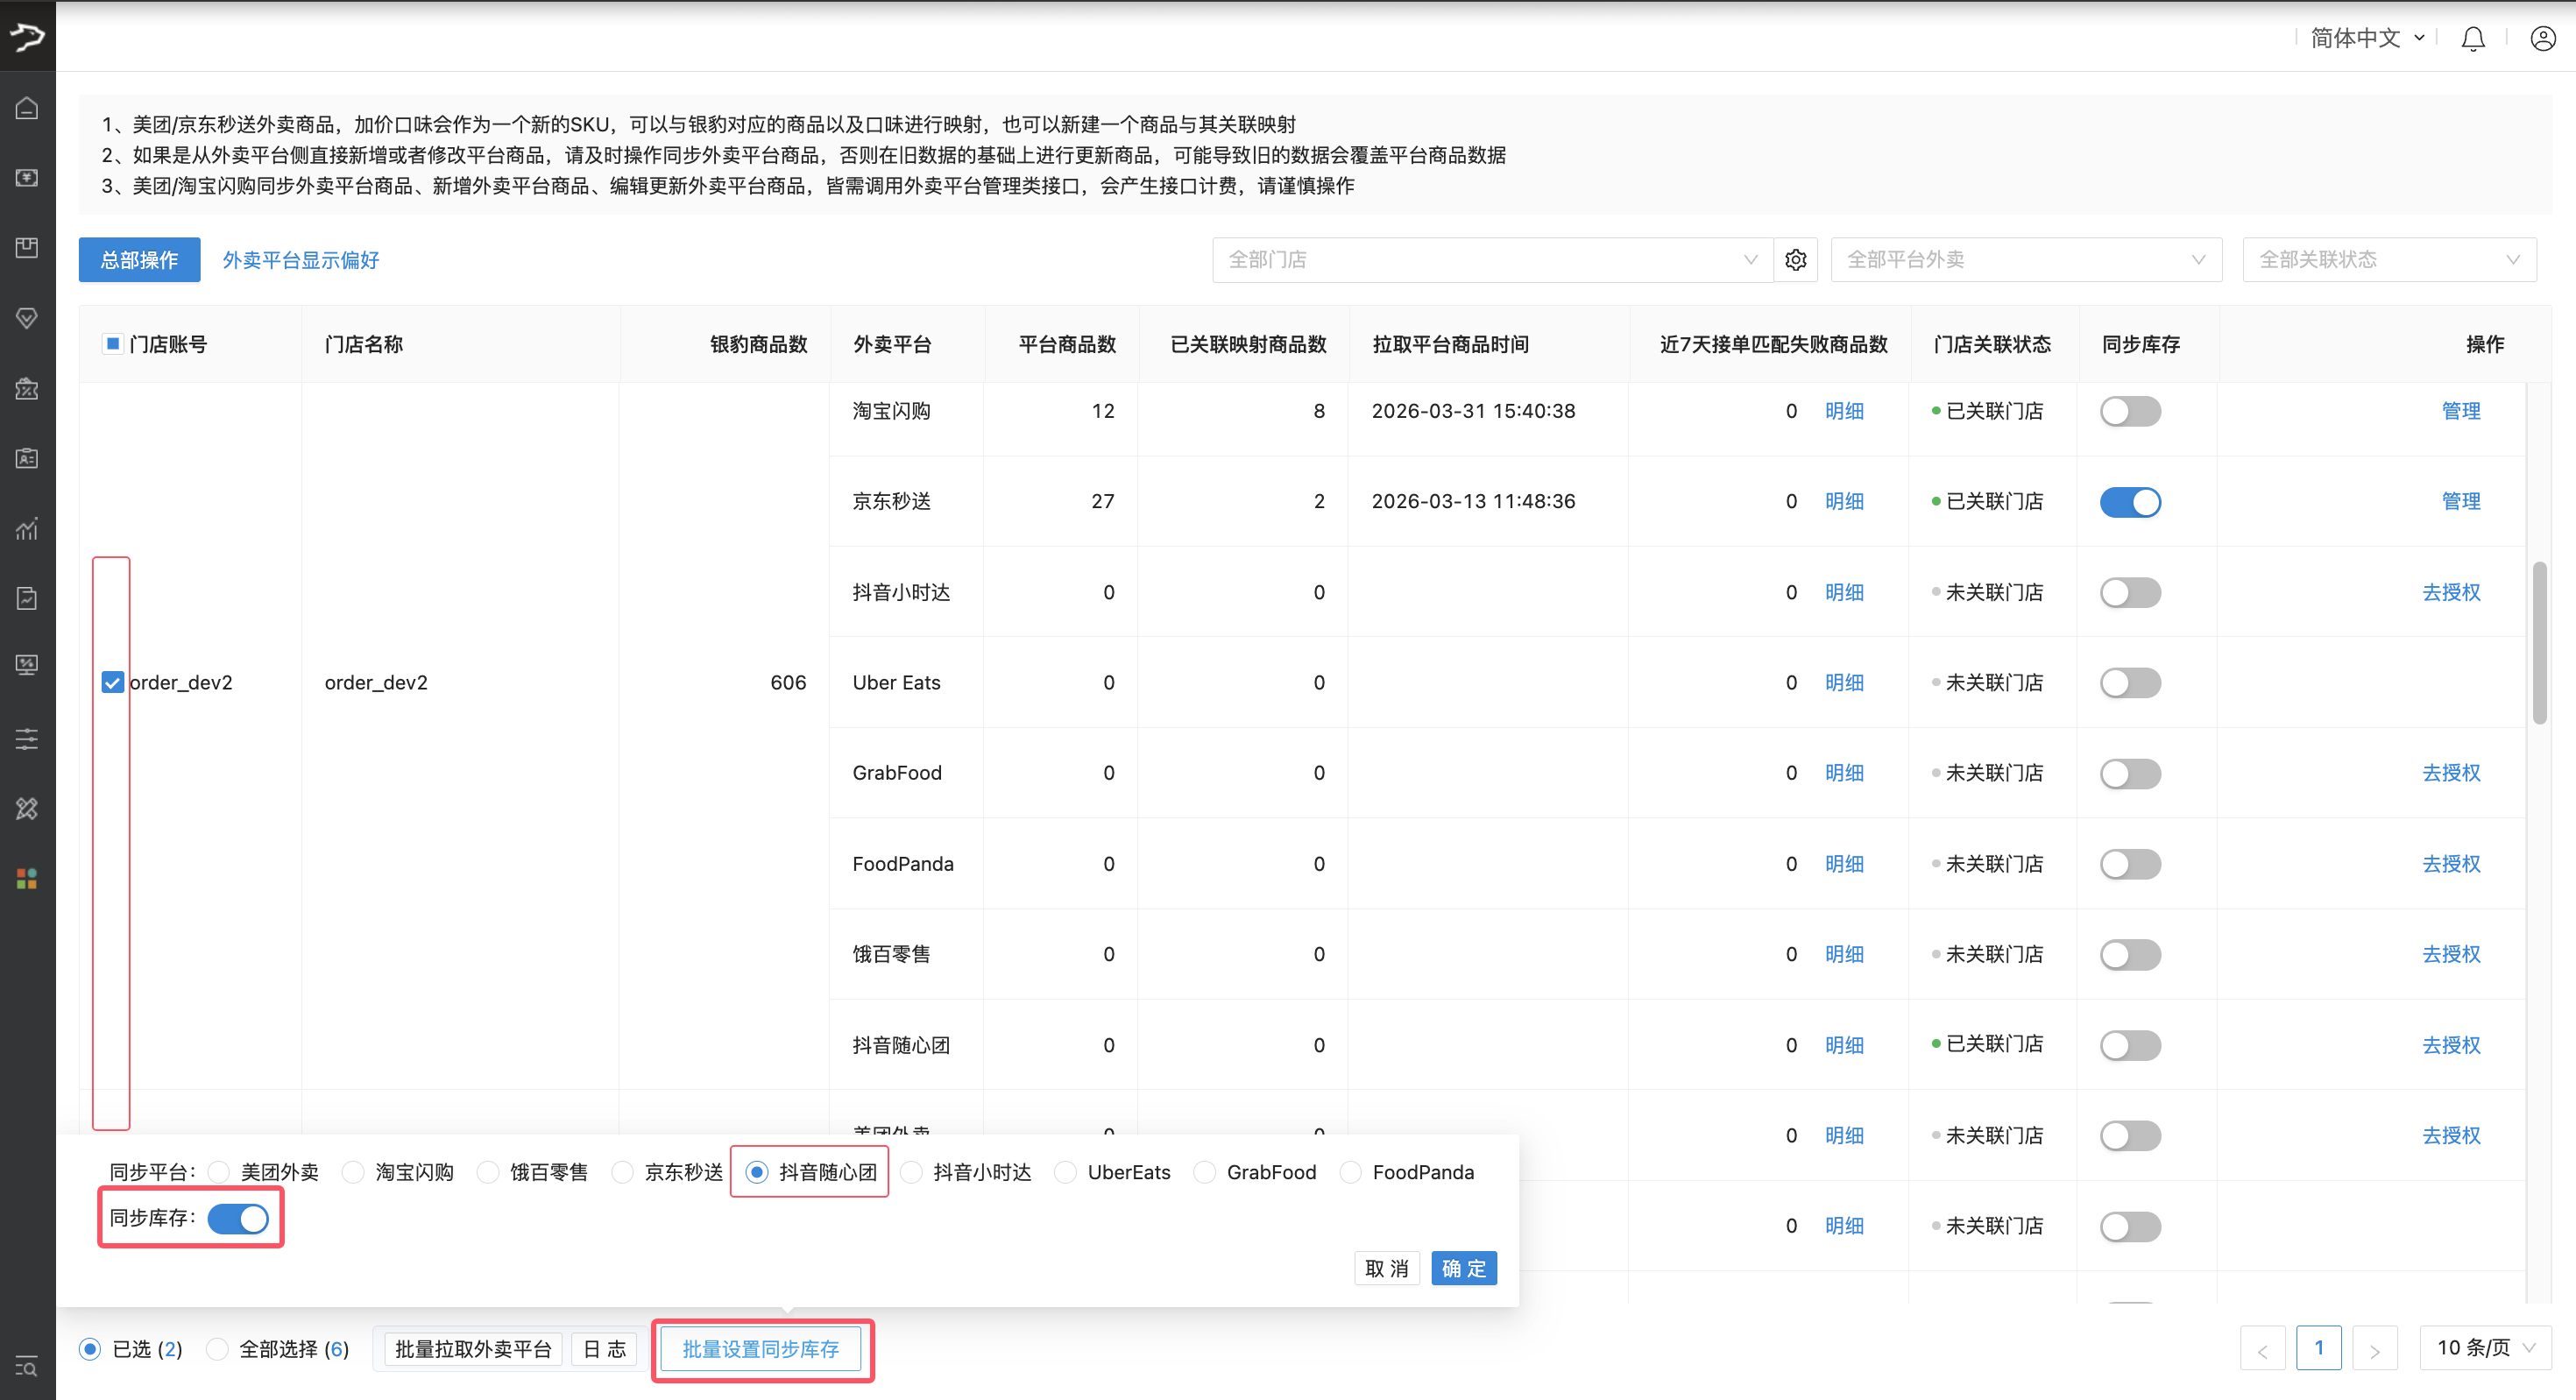2576x1400 pixels.
Task: Toggle sync stock for GrabFood row
Action: [2130, 773]
